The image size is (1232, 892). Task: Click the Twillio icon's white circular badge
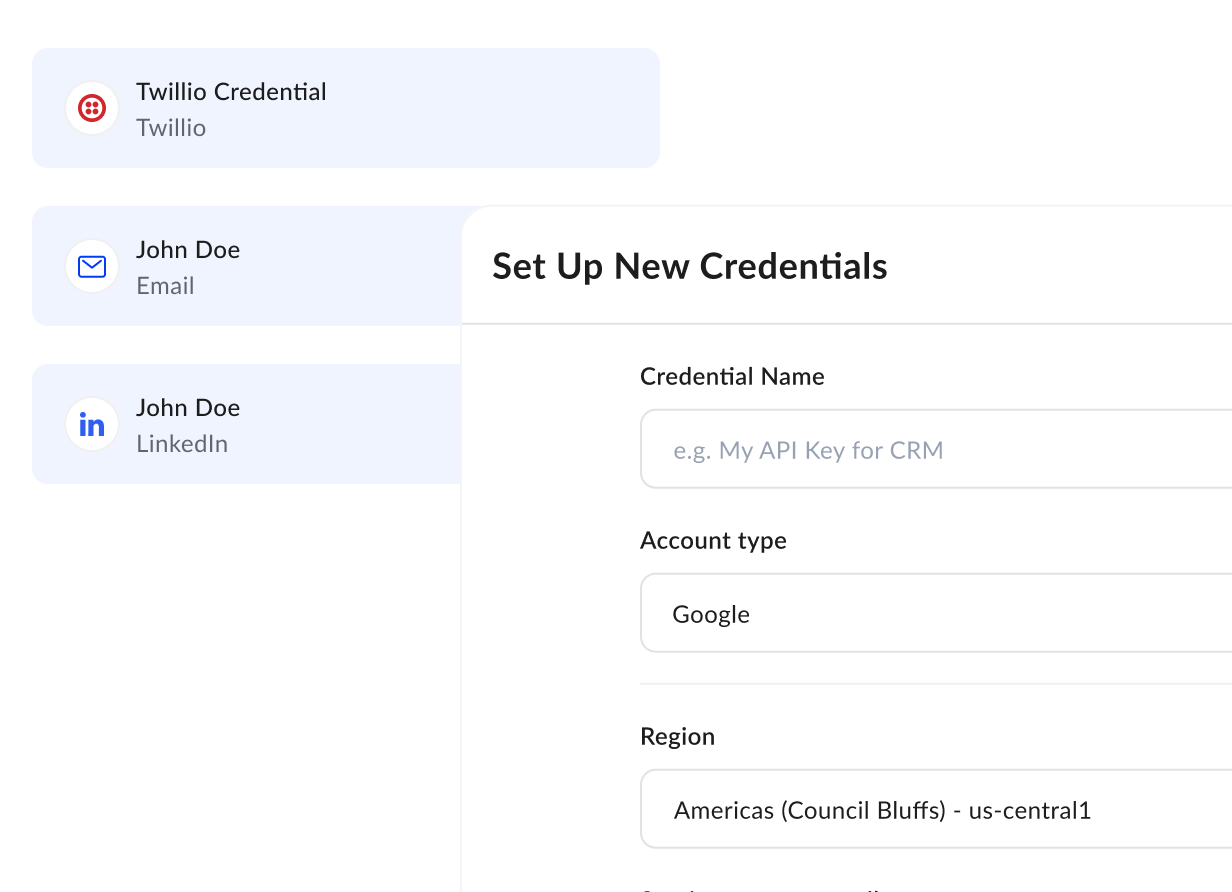click(x=91, y=108)
